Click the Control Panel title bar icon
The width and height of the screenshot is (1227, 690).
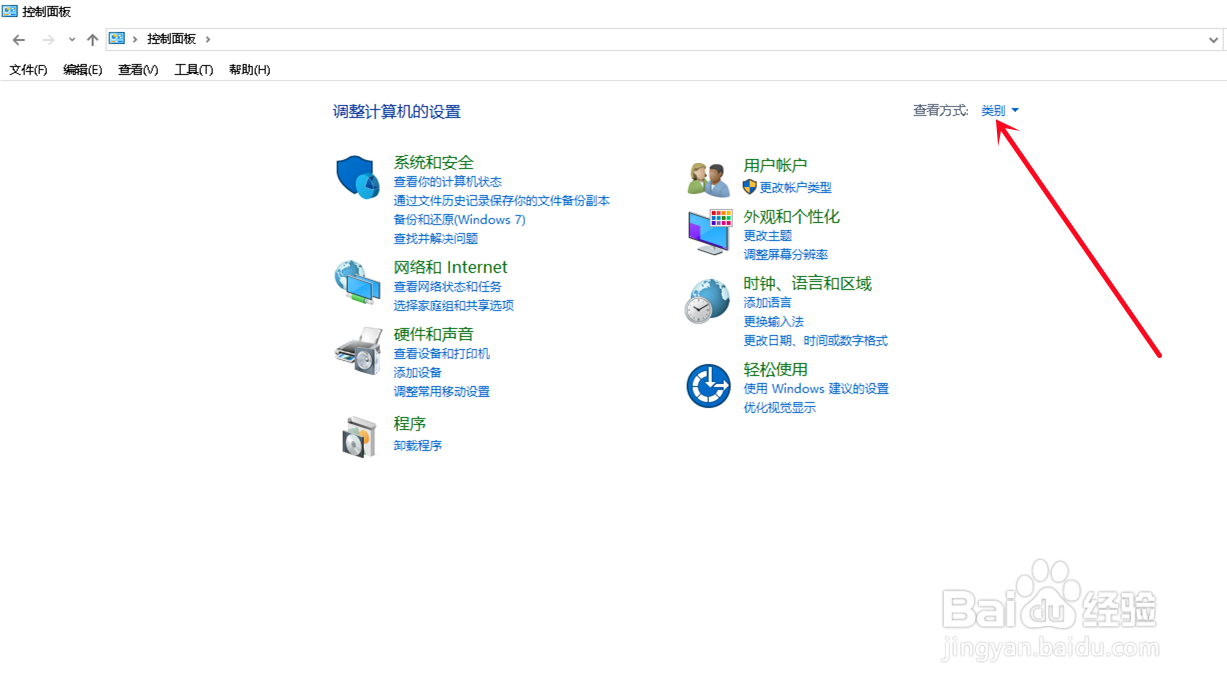click(9, 11)
